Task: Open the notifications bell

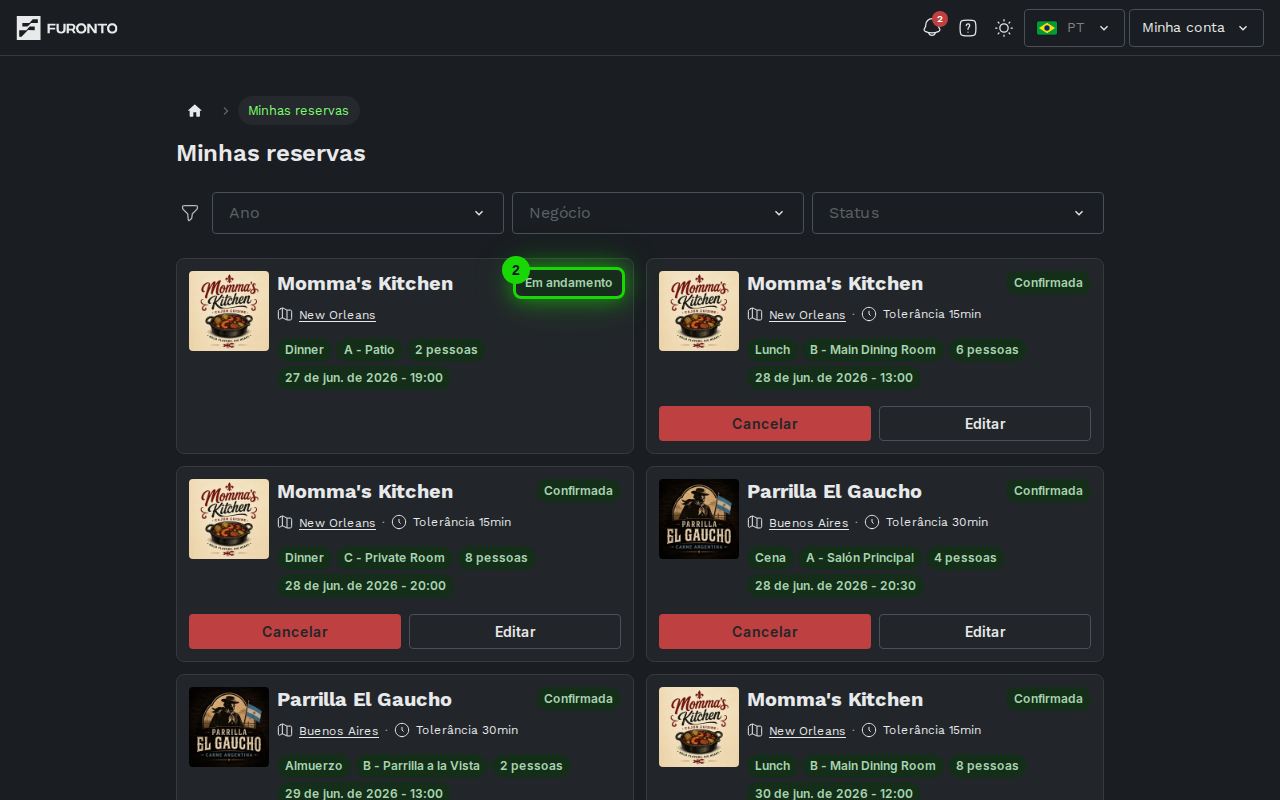Action: (932, 28)
